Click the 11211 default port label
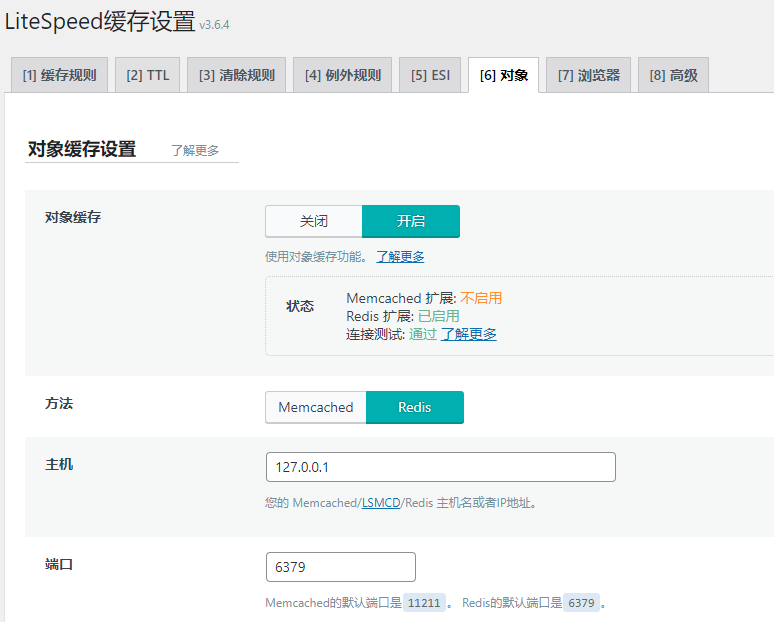774x622 pixels. click(424, 603)
